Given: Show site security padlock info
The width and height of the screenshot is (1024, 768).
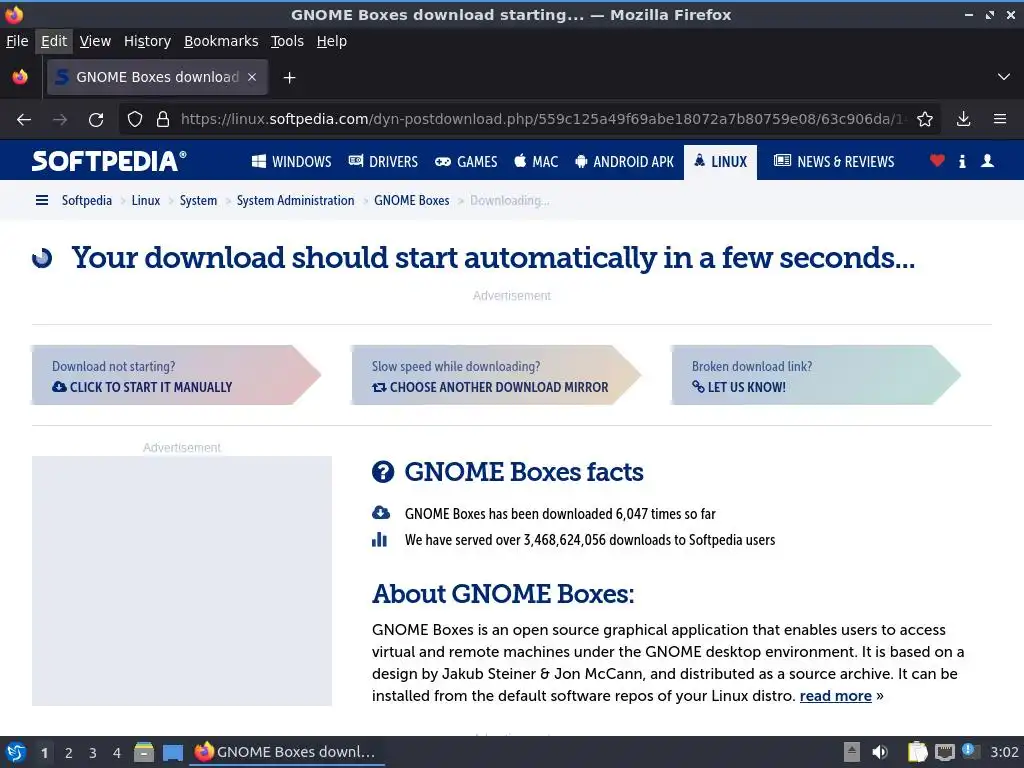Looking at the screenshot, I should (163, 120).
